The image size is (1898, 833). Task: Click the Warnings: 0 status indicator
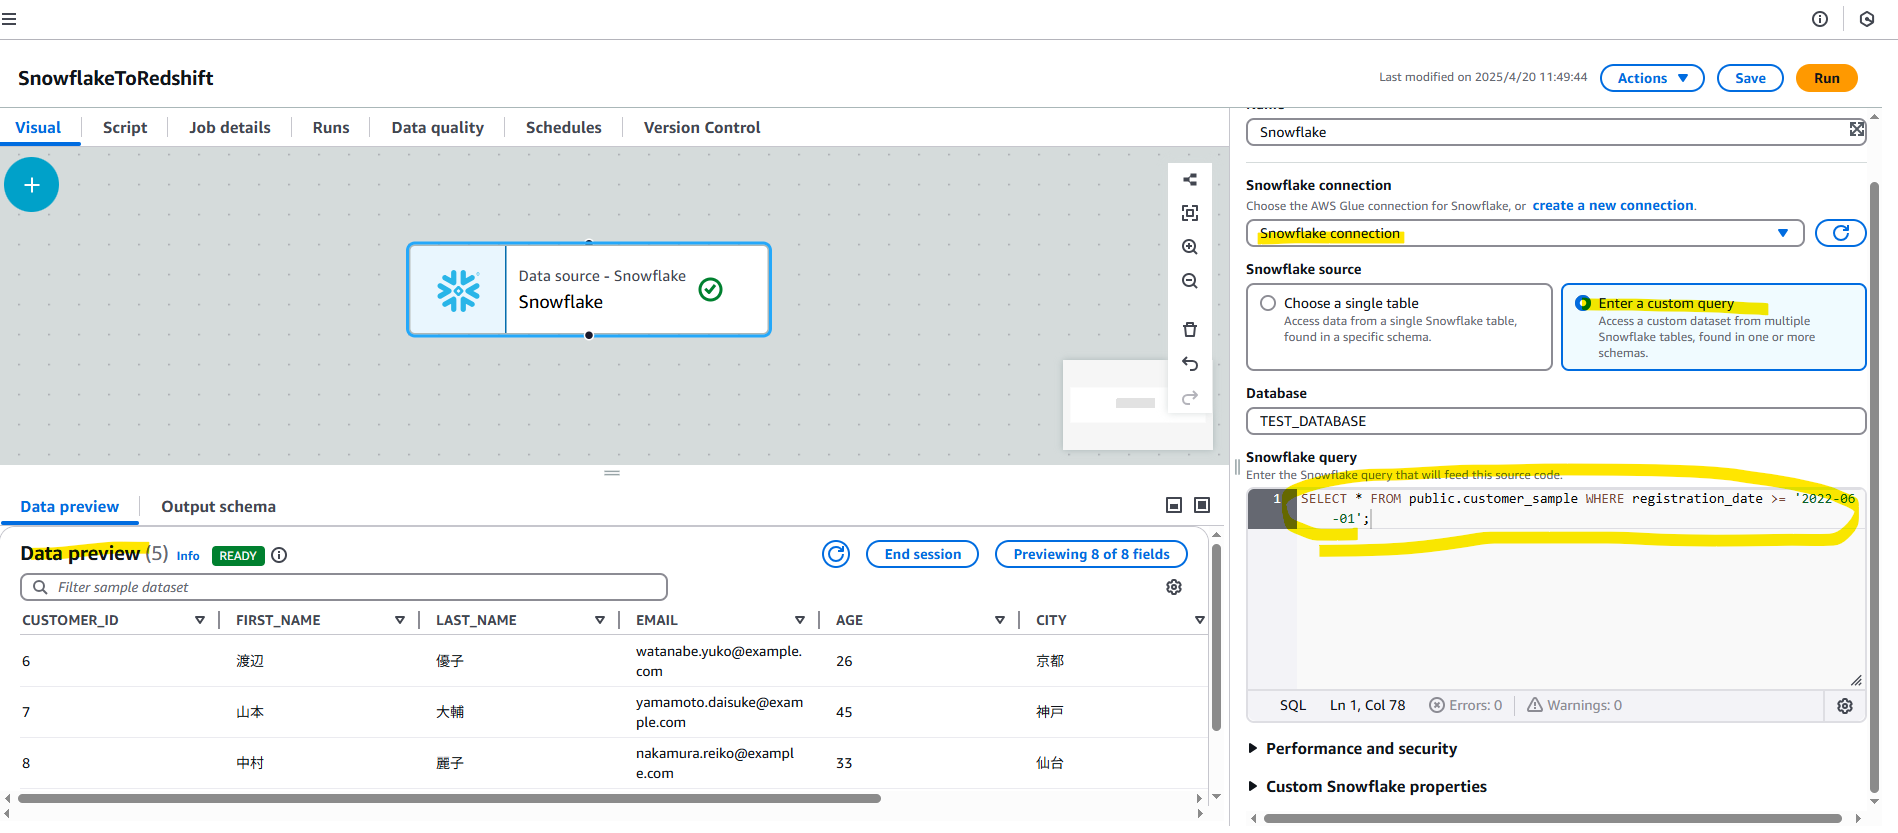1574,705
